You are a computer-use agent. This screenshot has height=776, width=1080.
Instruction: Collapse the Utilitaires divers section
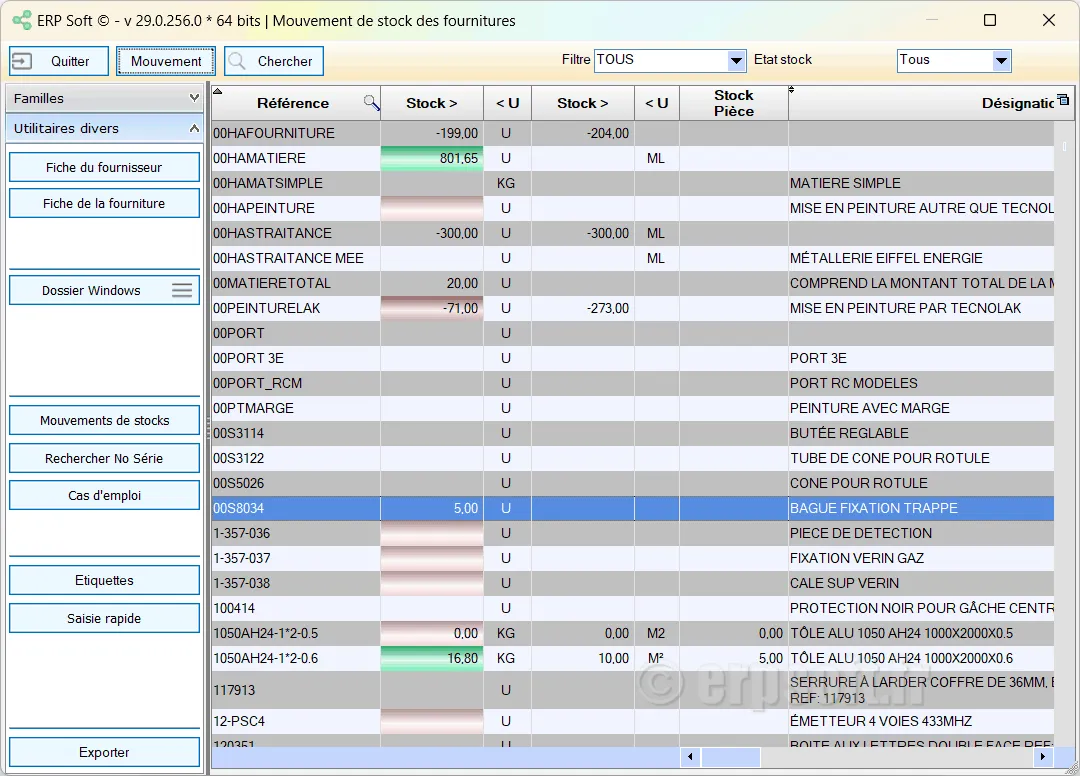point(194,128)
